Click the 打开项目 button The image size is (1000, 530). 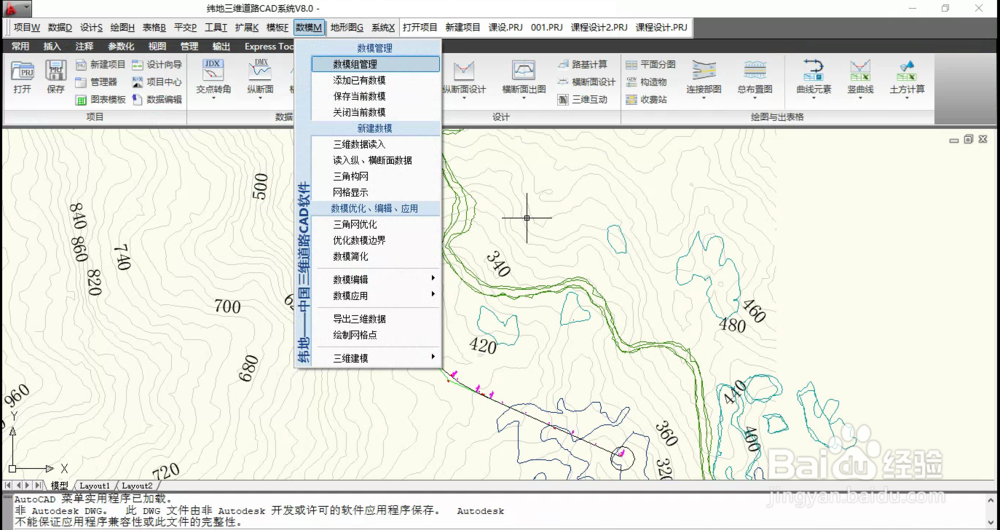[x=420, y=27]
